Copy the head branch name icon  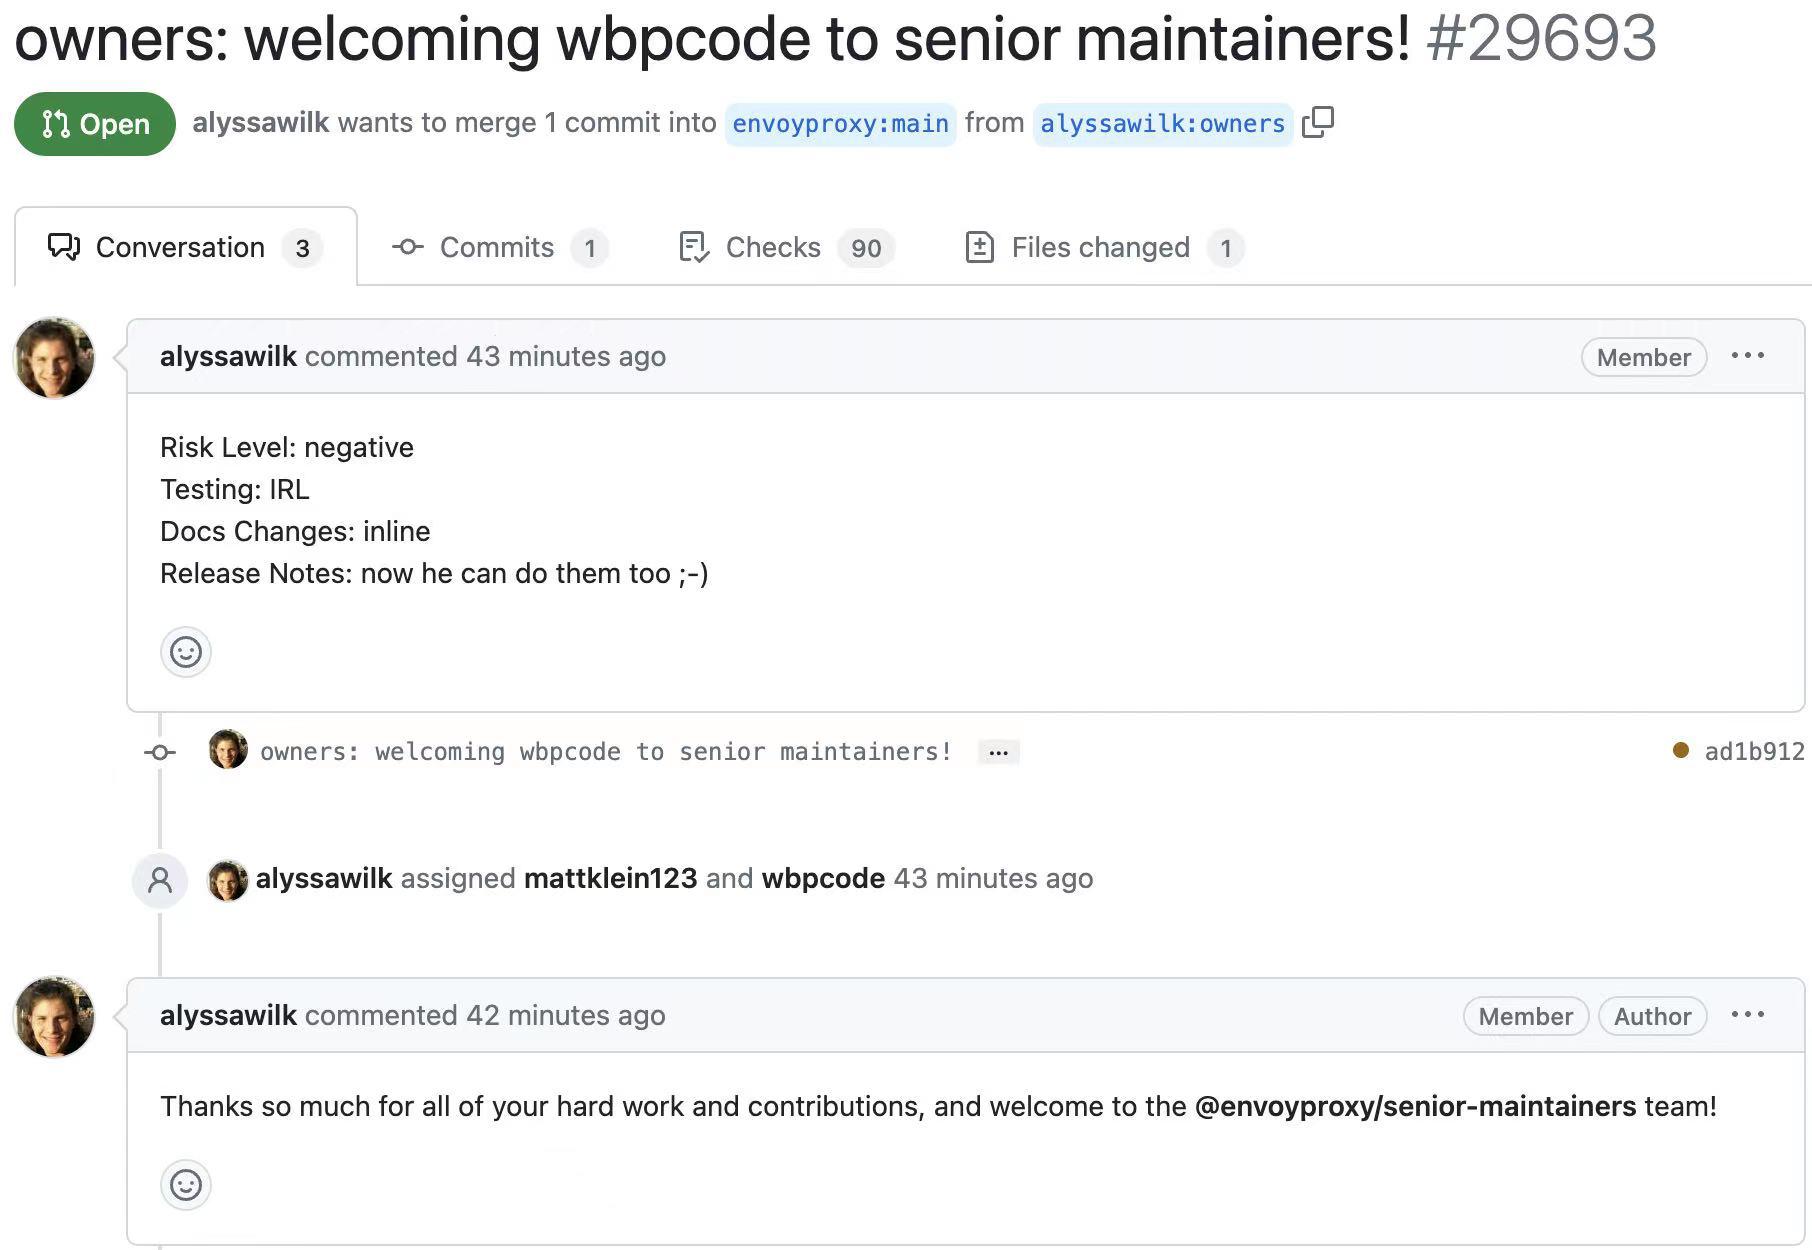click(1318, 122)
